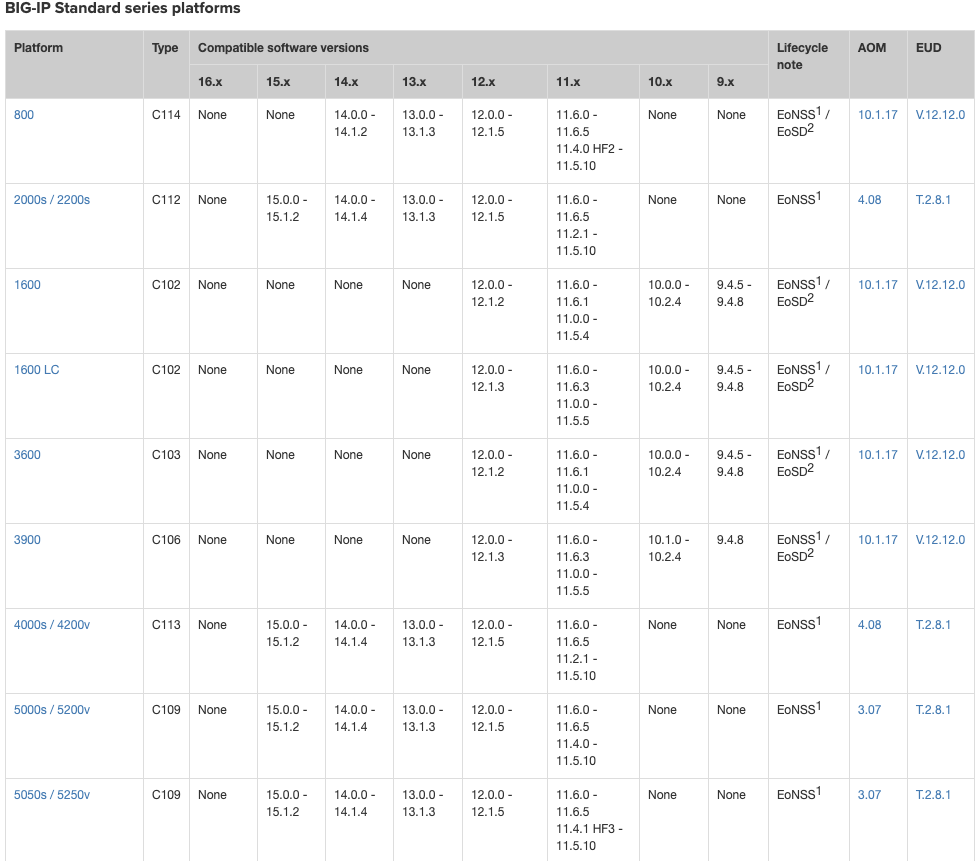
Task: Click AOM 10.1.17 link in 800 row
Action: [878, 115]
